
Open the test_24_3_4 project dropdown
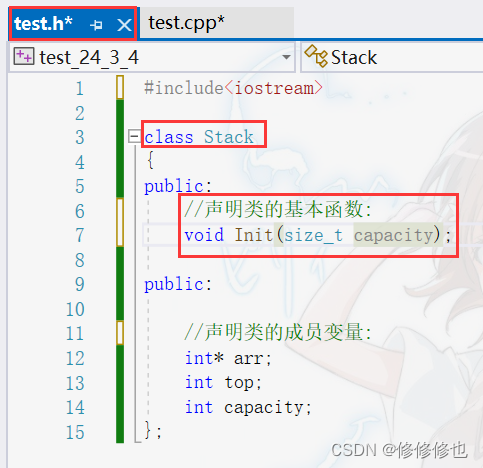pyautogui.click(x=286, y=57)
